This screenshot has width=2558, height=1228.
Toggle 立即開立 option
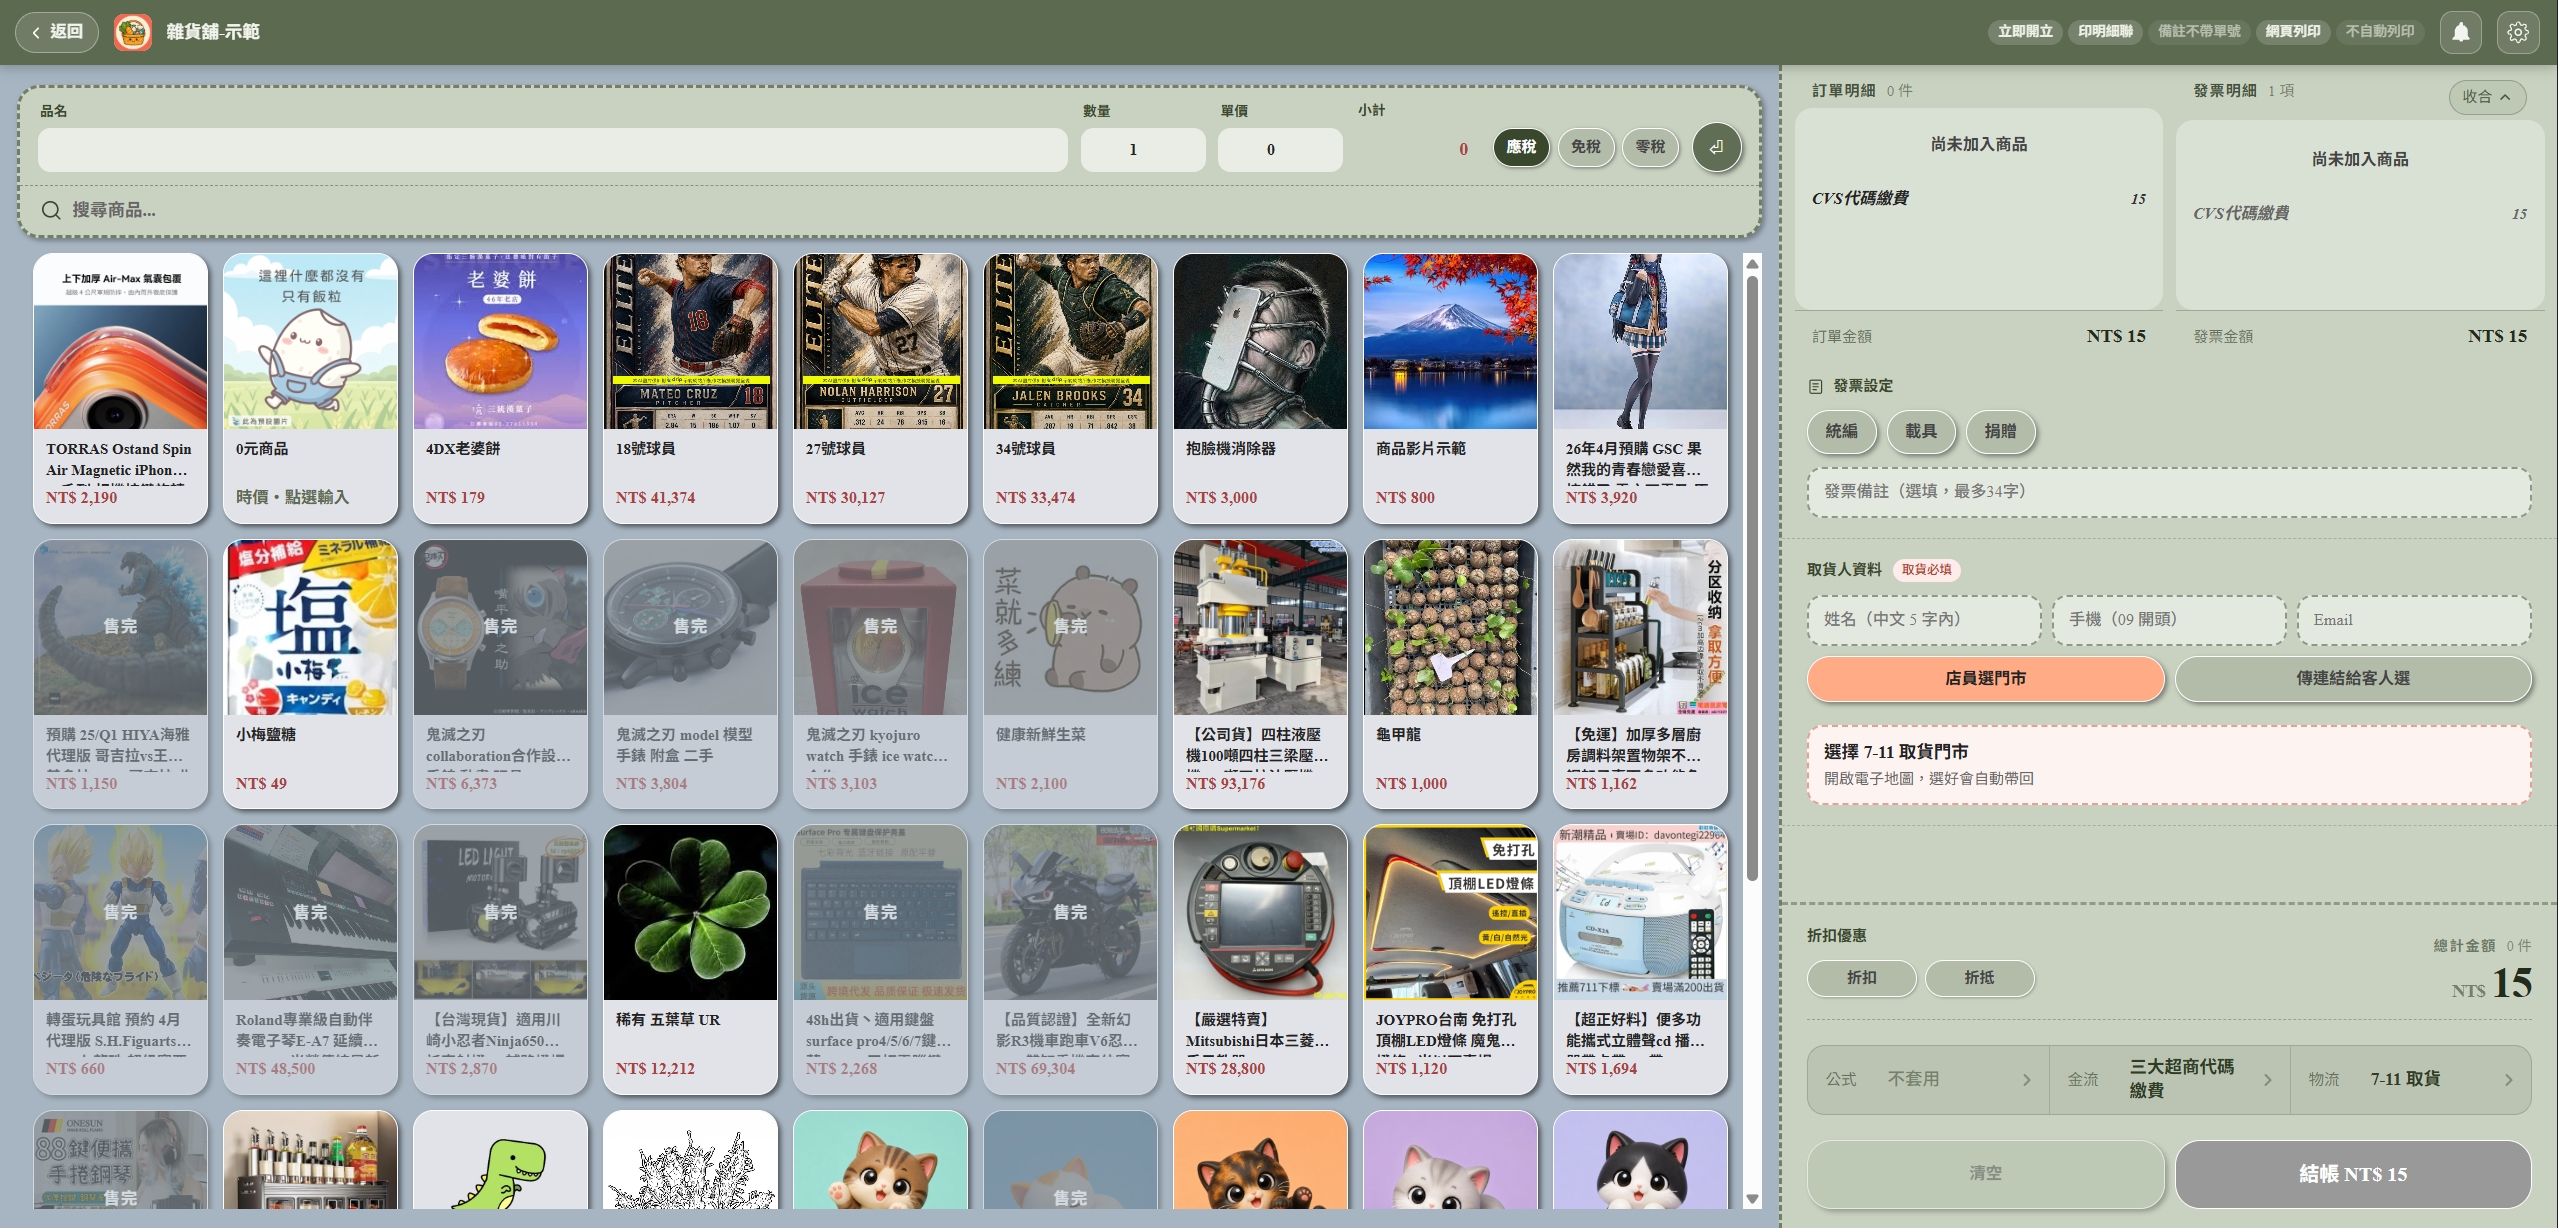pos(2025,32)
